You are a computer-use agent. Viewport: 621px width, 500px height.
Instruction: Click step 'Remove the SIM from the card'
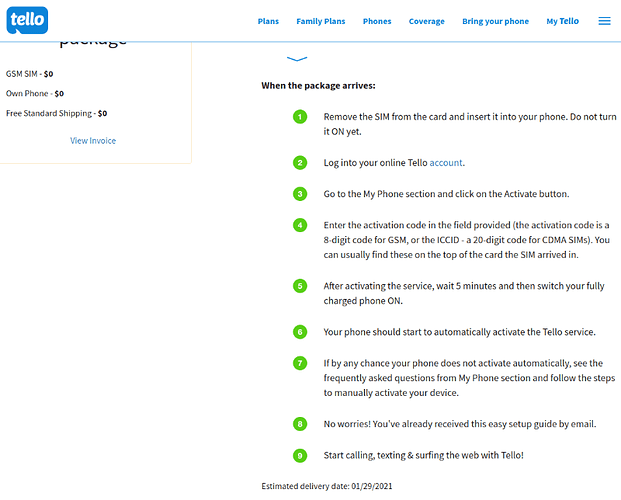(470, 124)
